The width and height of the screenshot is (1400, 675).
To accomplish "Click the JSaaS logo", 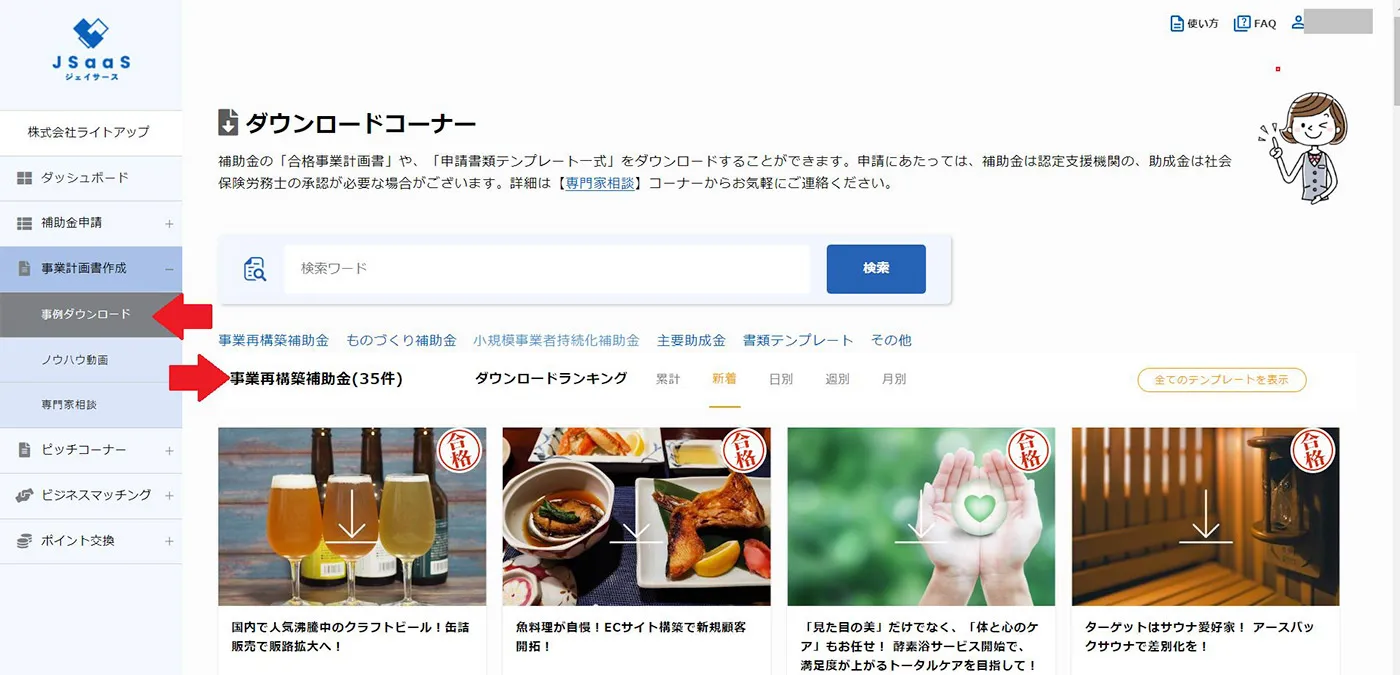I will click(x=90, y=51).
